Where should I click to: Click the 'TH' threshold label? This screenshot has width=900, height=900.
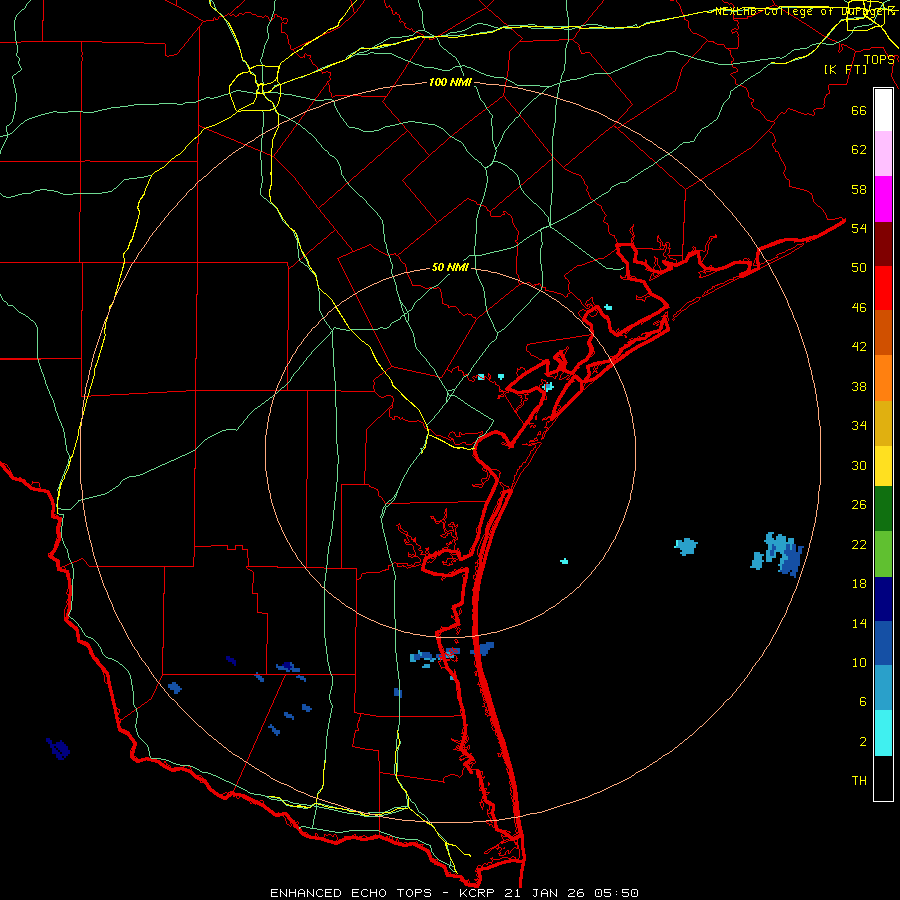coord(859,781)
